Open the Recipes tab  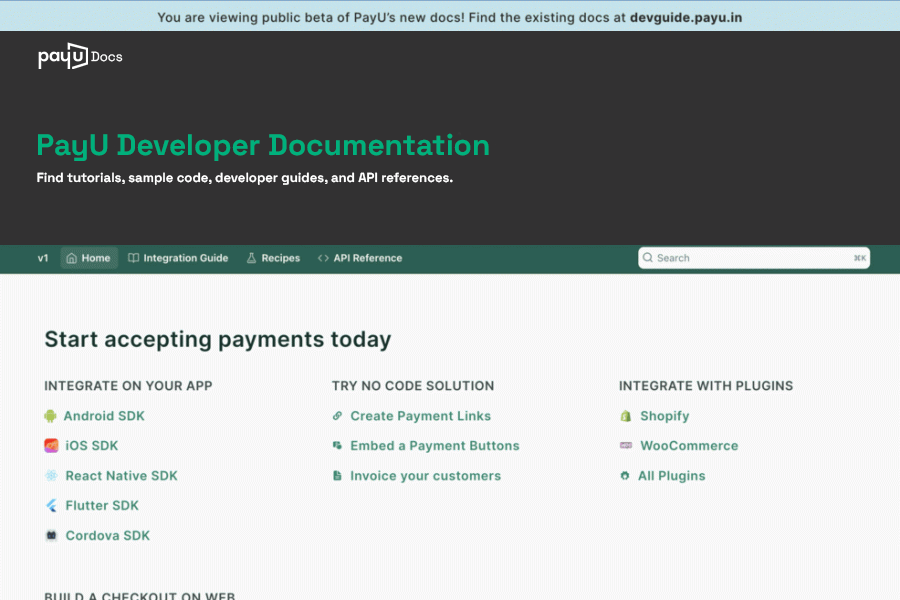pyautogui.click(x=273, y=258)
